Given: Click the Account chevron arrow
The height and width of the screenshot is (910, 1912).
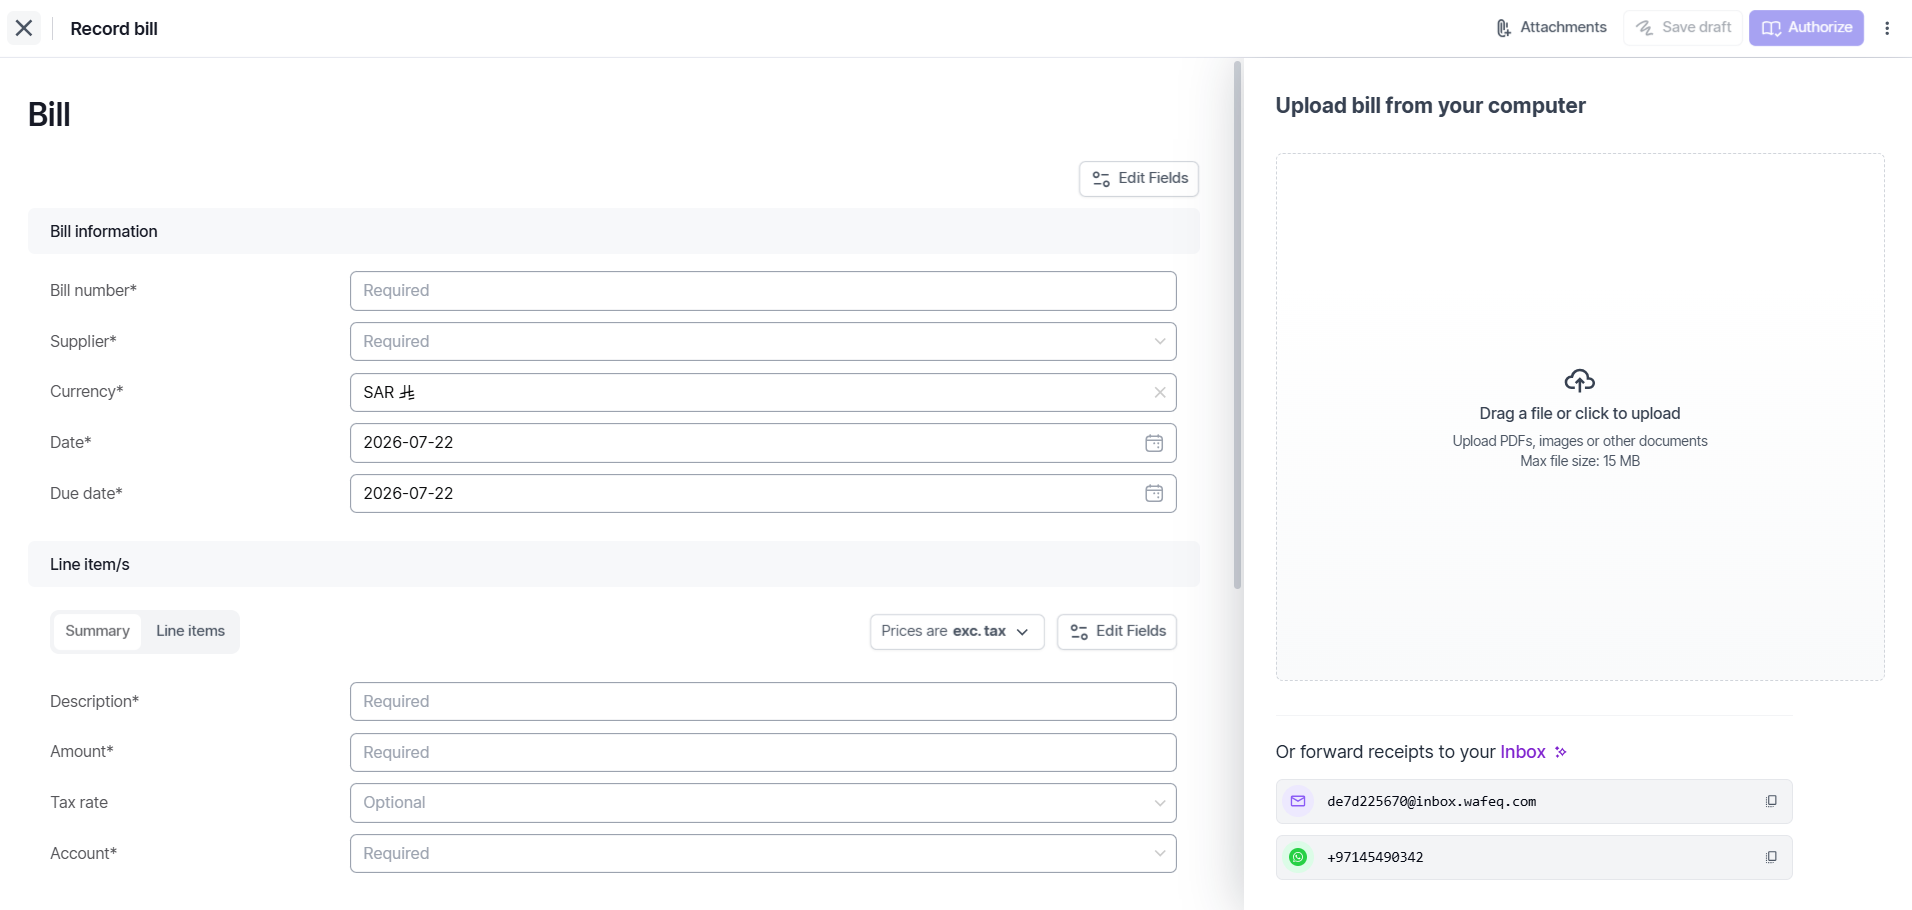Looking at the screenshot, I should [x=1160, y=854].
